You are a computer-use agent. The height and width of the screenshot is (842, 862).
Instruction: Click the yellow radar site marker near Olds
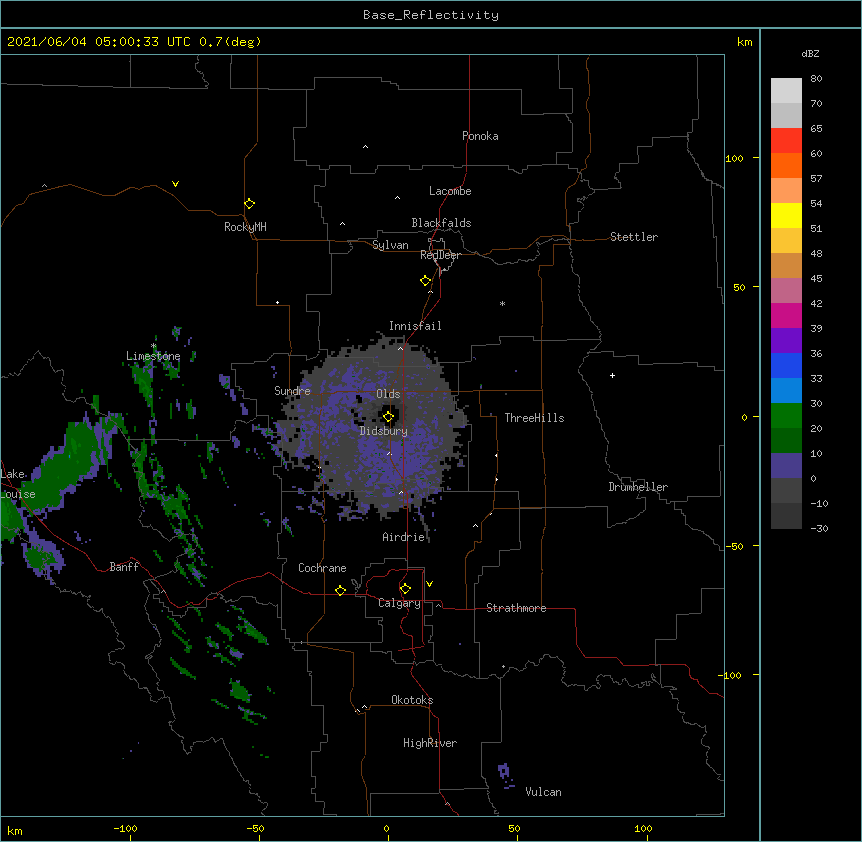coord(388,417)
